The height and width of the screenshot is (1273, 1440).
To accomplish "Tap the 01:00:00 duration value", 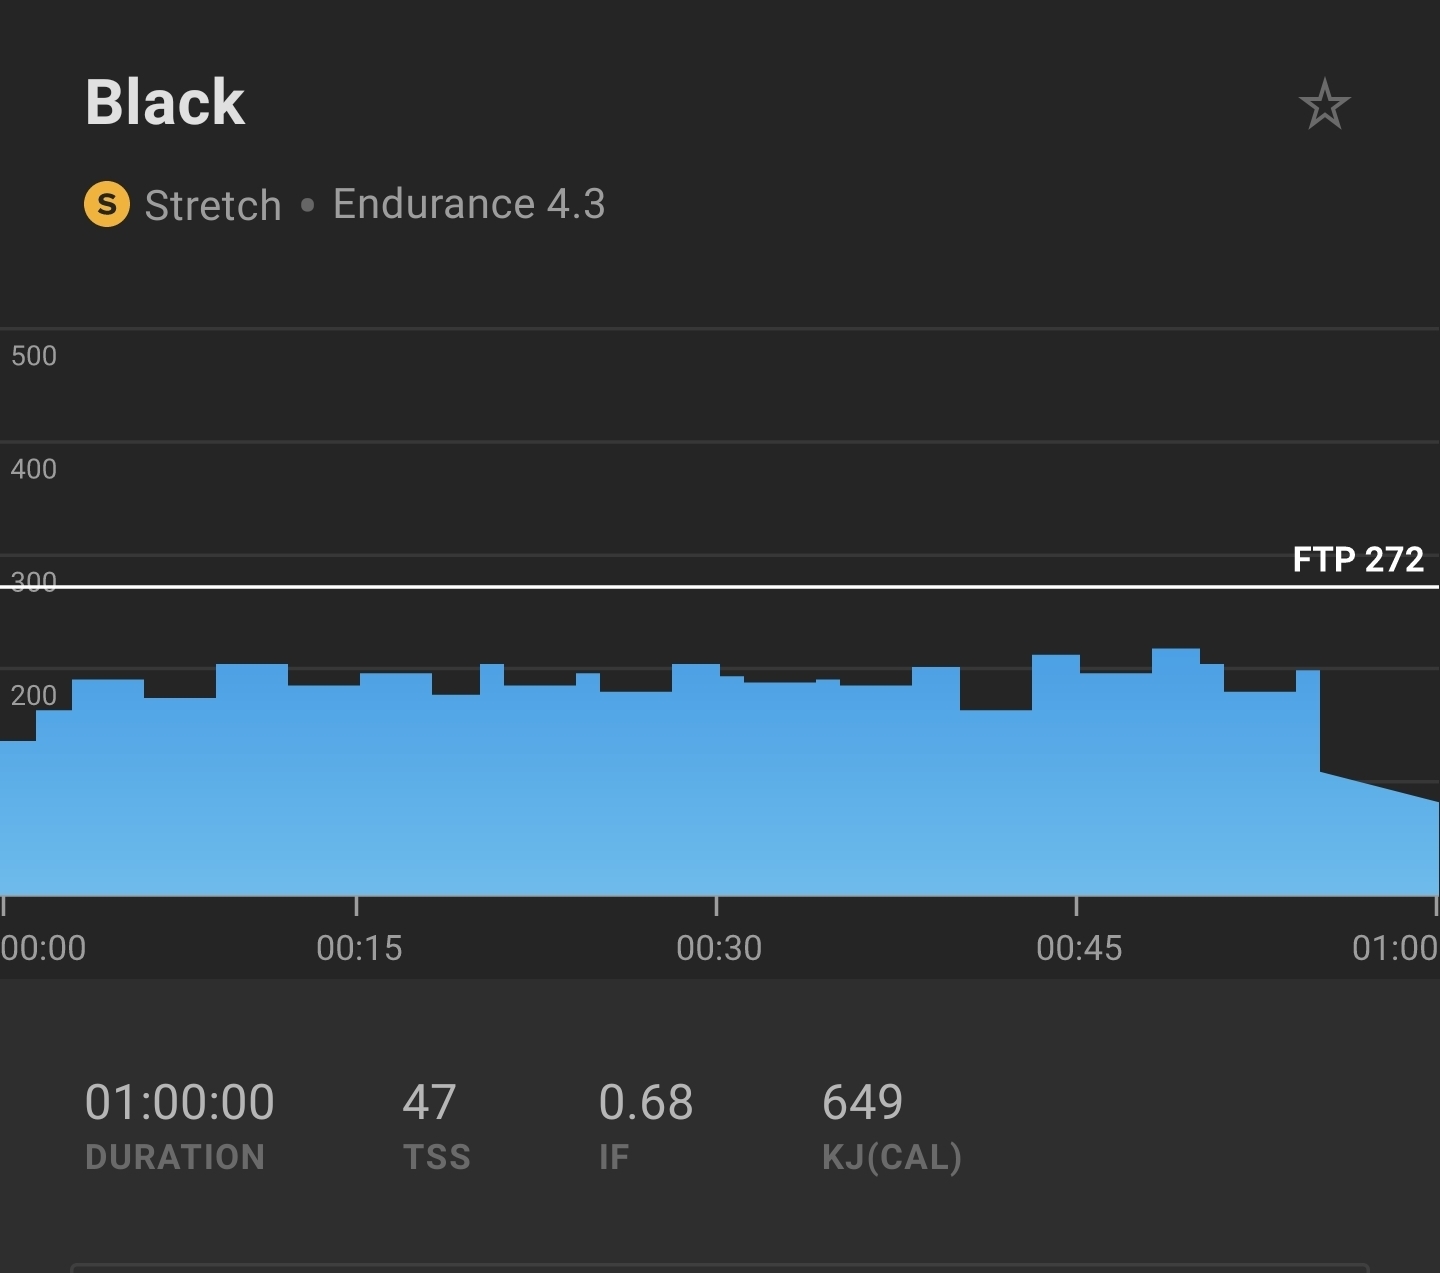I will (180, 1102).
